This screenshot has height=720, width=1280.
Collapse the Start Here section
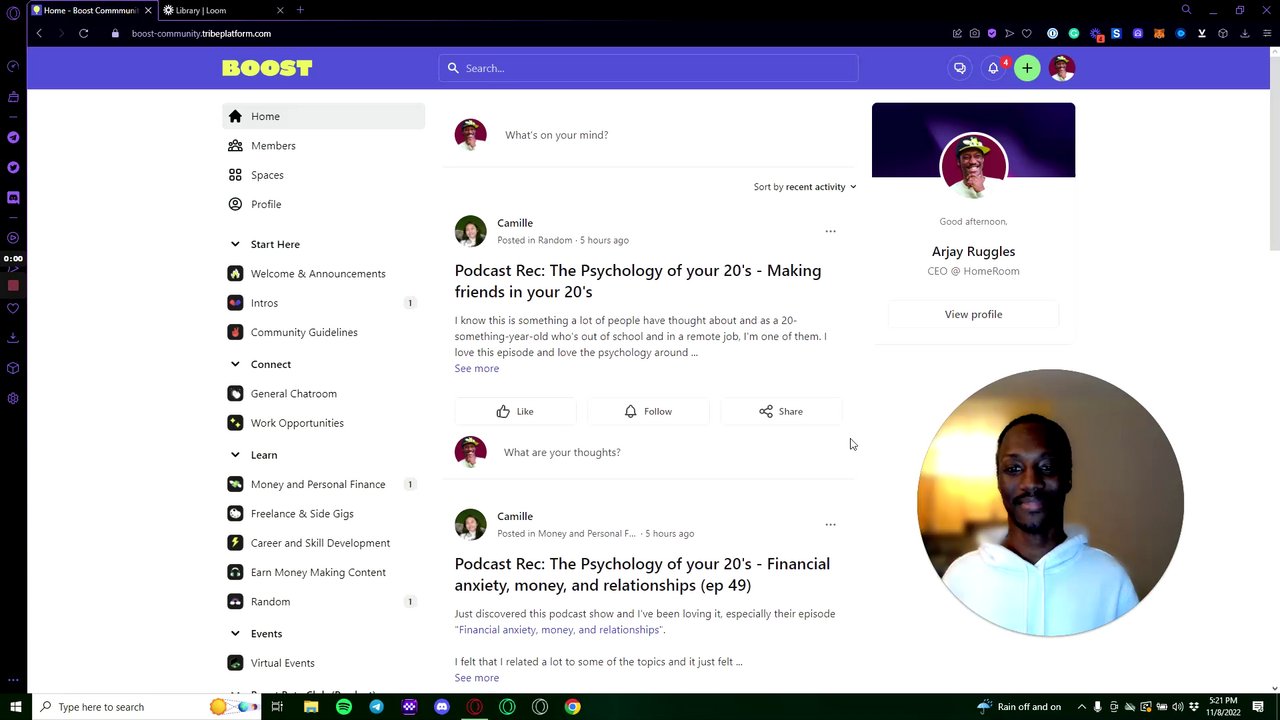click(235, 244)
